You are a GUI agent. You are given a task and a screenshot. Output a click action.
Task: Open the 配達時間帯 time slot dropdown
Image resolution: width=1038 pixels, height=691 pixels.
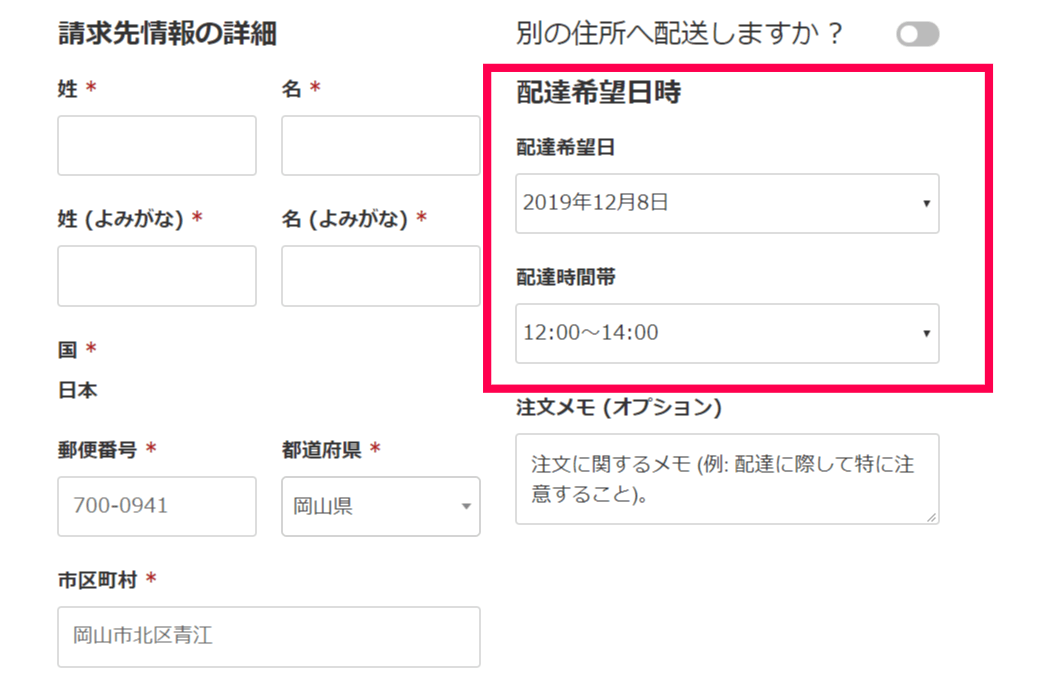[727, 333]
